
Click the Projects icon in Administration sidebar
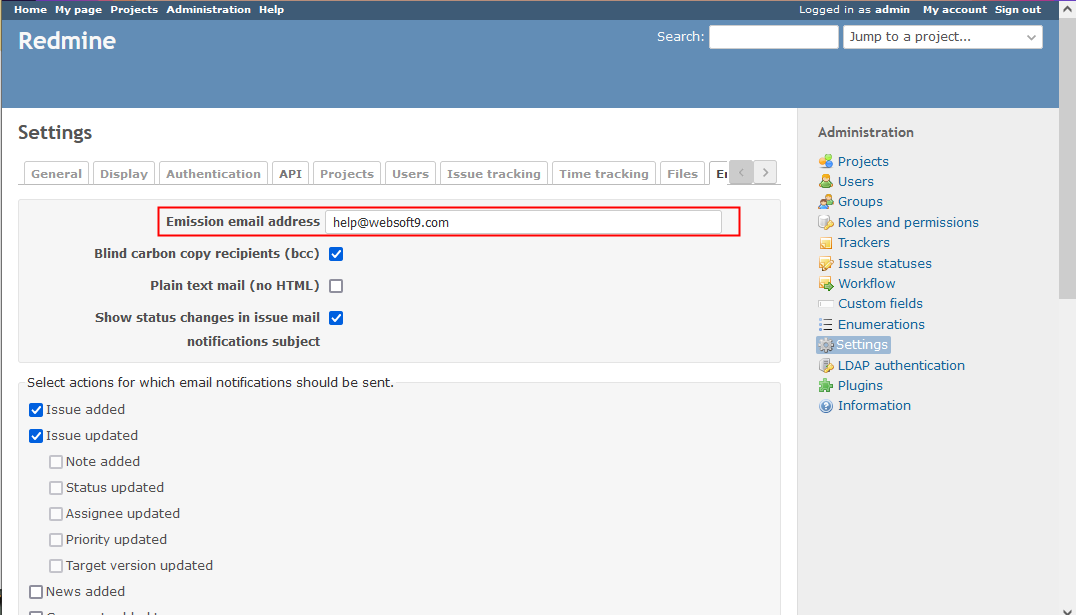826,161
